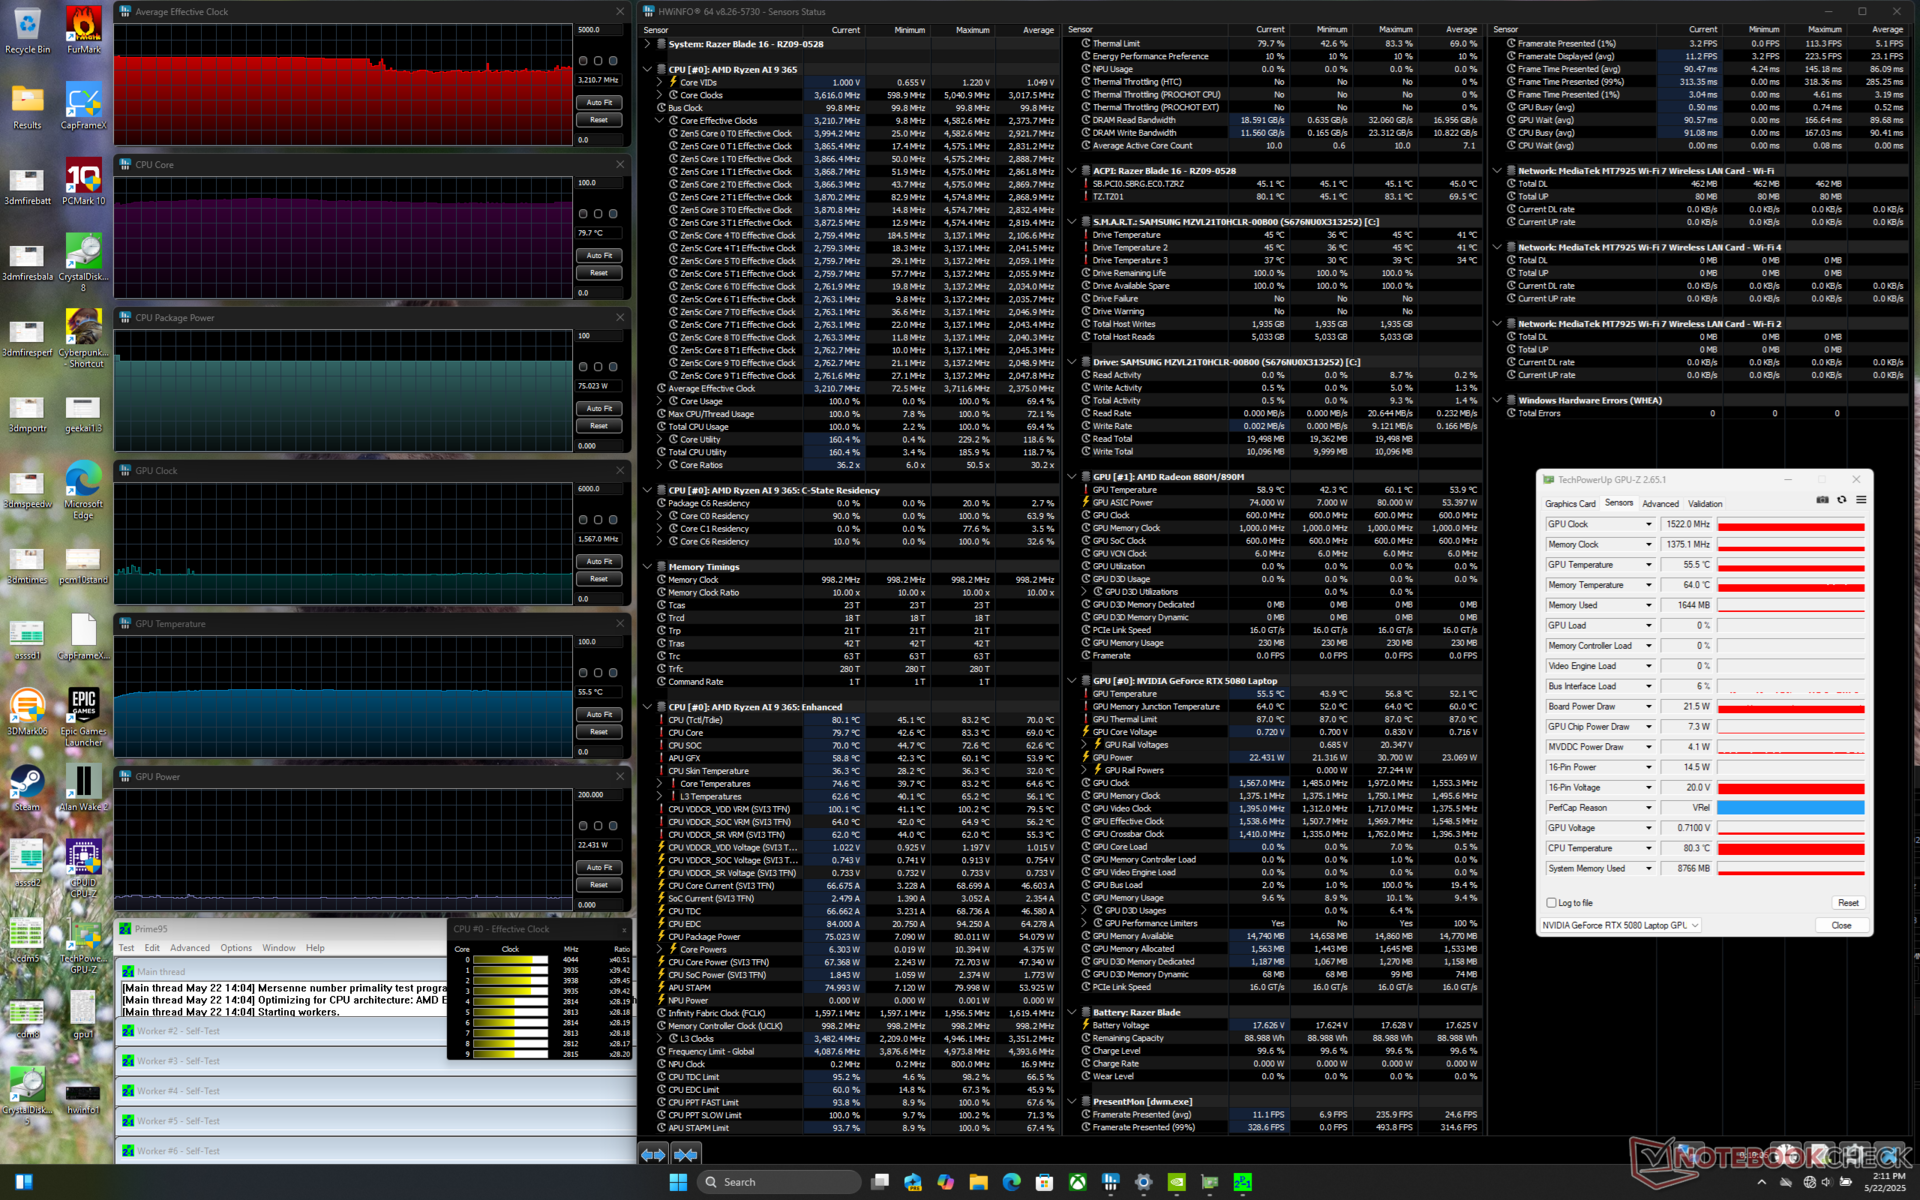Click Reset button in GPU-Z window
The height and width of the screenshot is (1200, 1920).
[1848, 903]
